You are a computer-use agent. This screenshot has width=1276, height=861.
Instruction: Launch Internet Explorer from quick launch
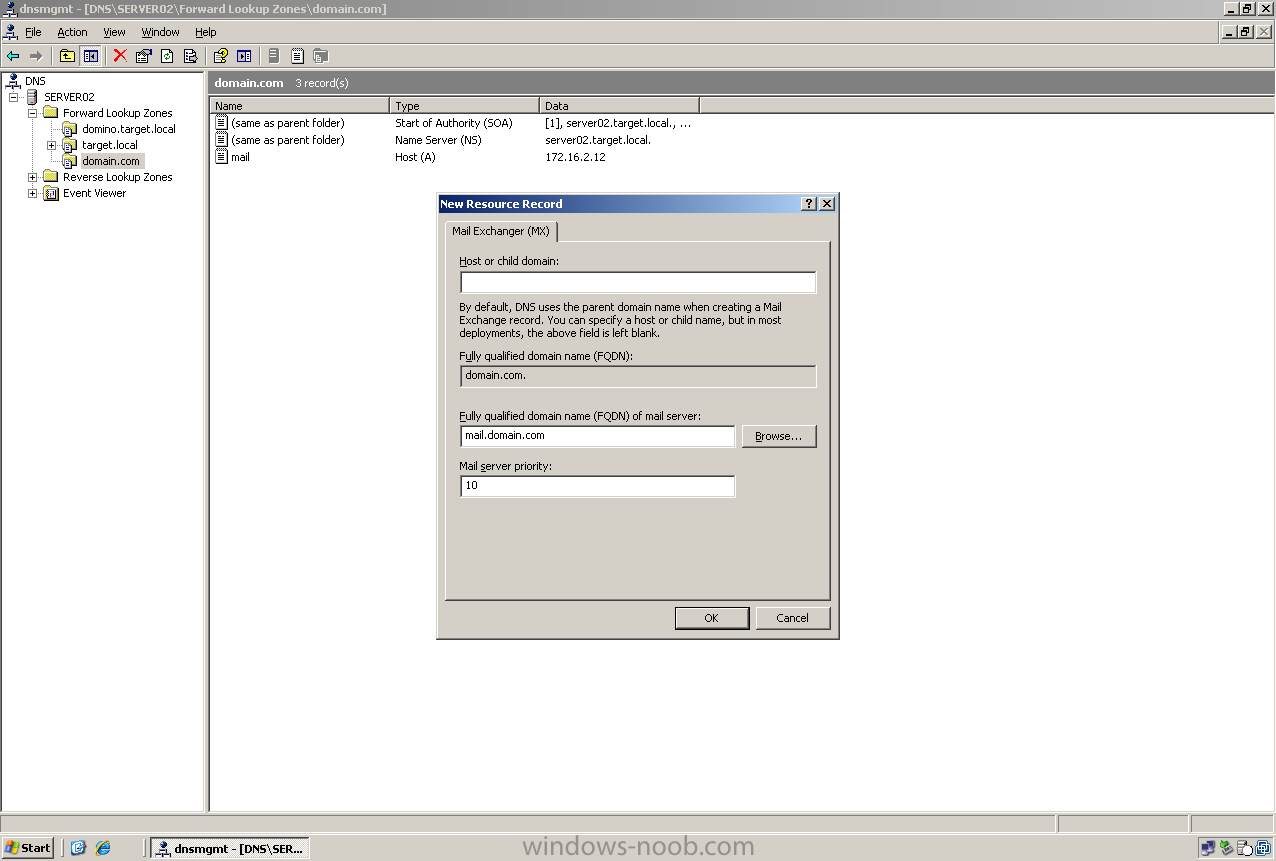click(103, 848)
